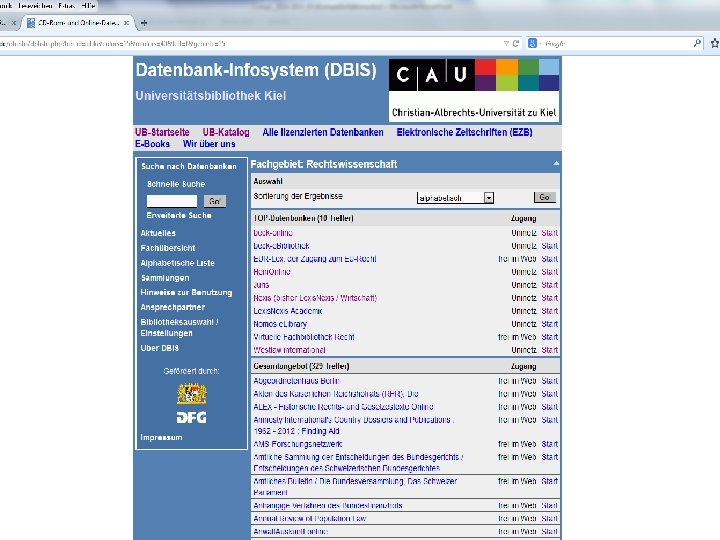Open a new browser tab with the plus
This screenshot has height=540, width=720.
[x=144, y=22]
